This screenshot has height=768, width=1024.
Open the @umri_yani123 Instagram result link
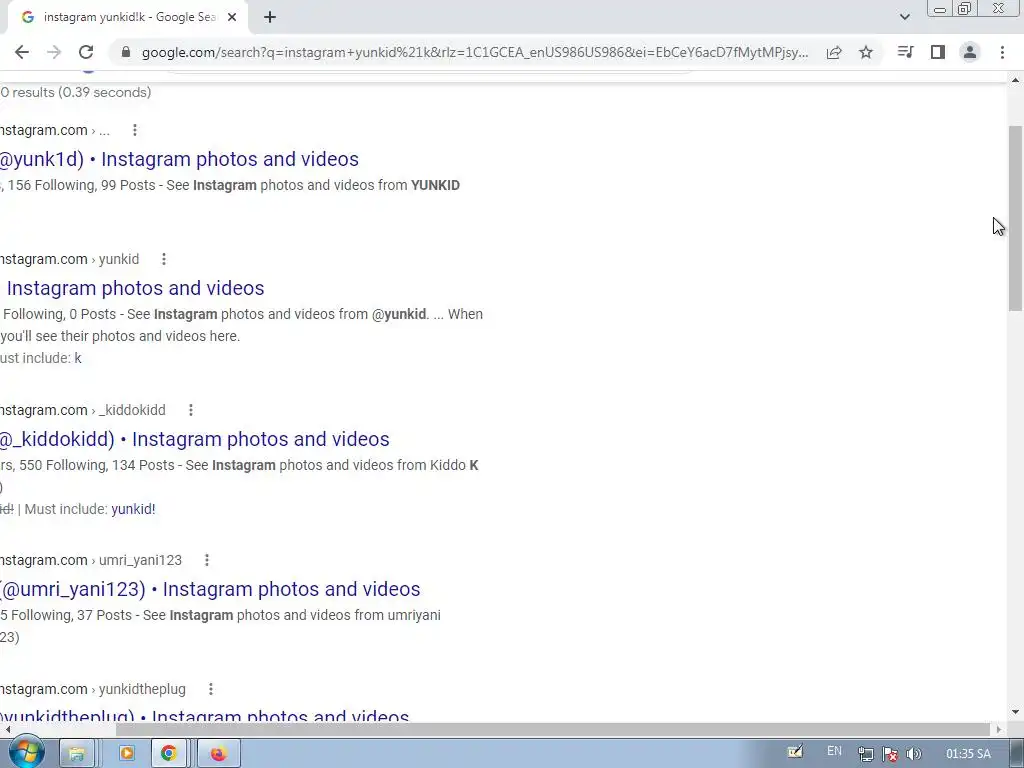tap(210, 589)
